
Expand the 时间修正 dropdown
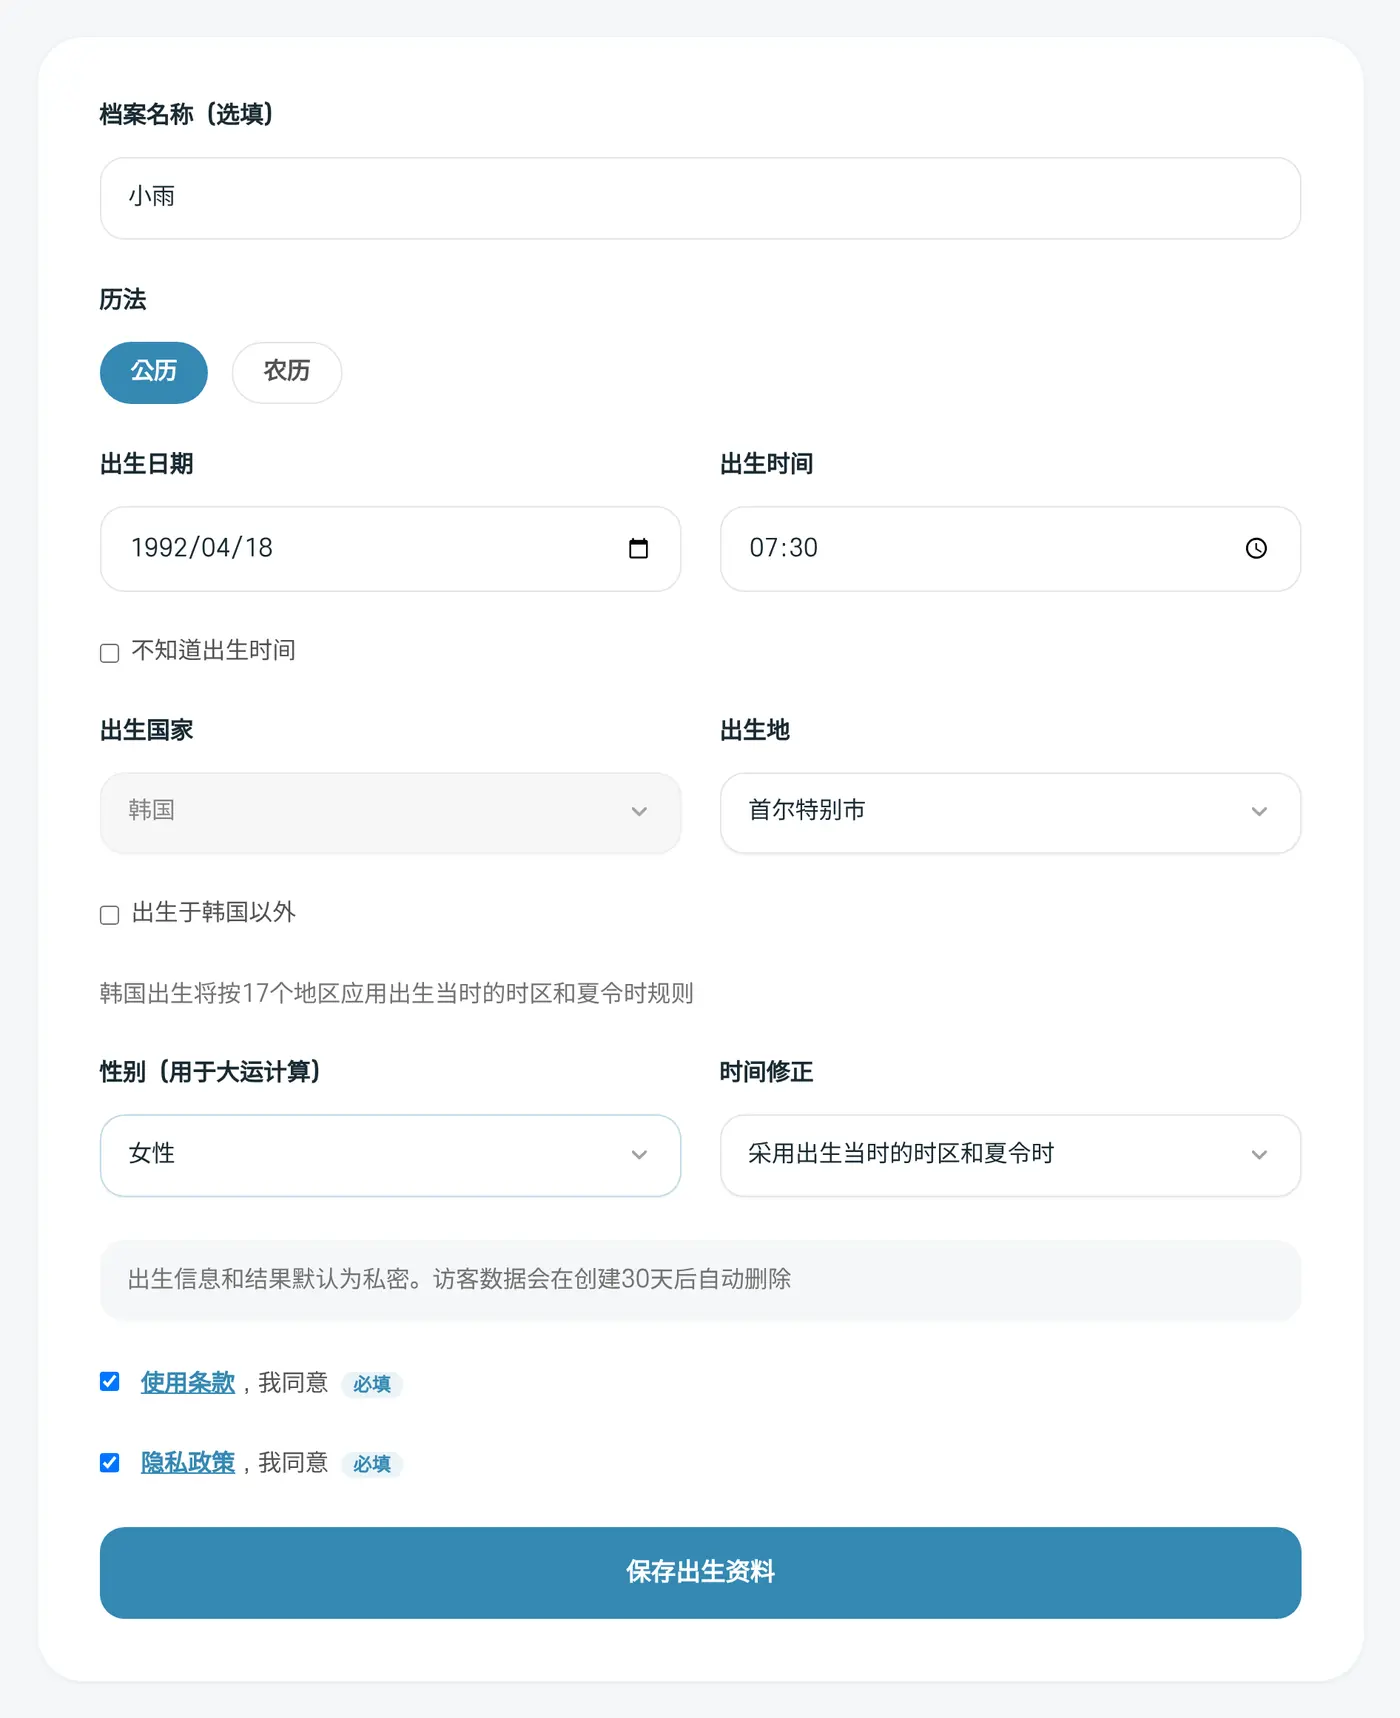1010,1155
